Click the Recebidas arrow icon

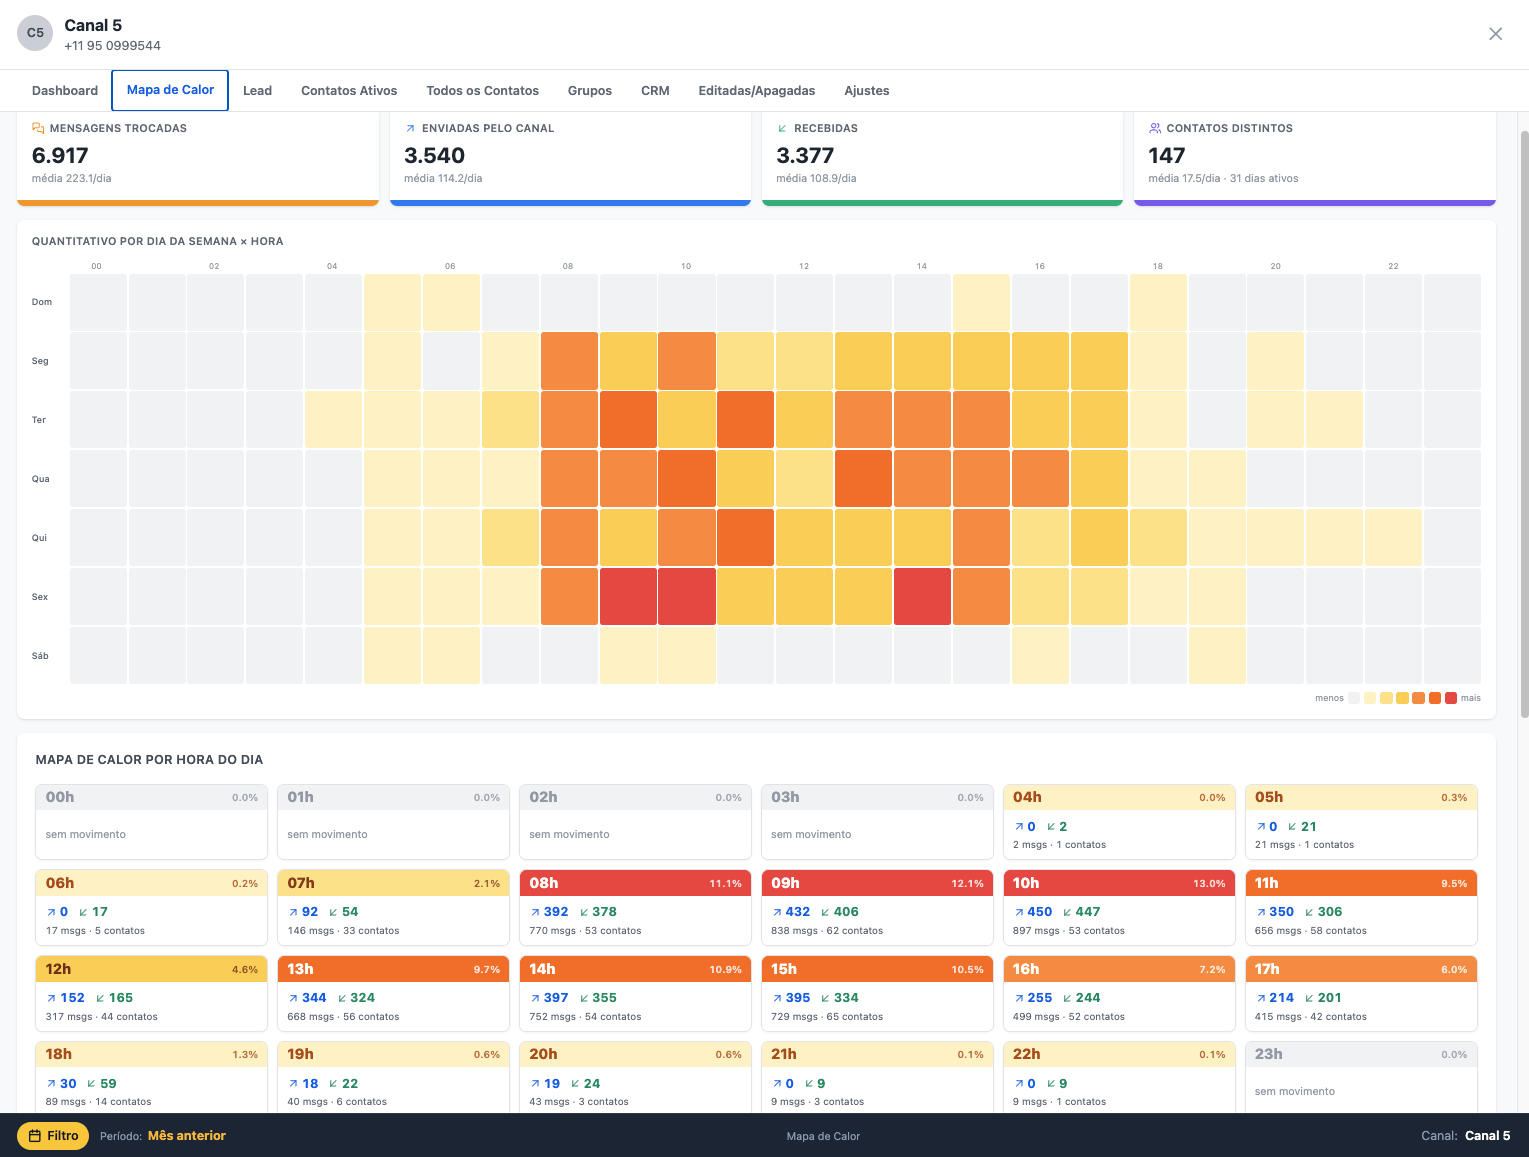(x=782, y=128)
